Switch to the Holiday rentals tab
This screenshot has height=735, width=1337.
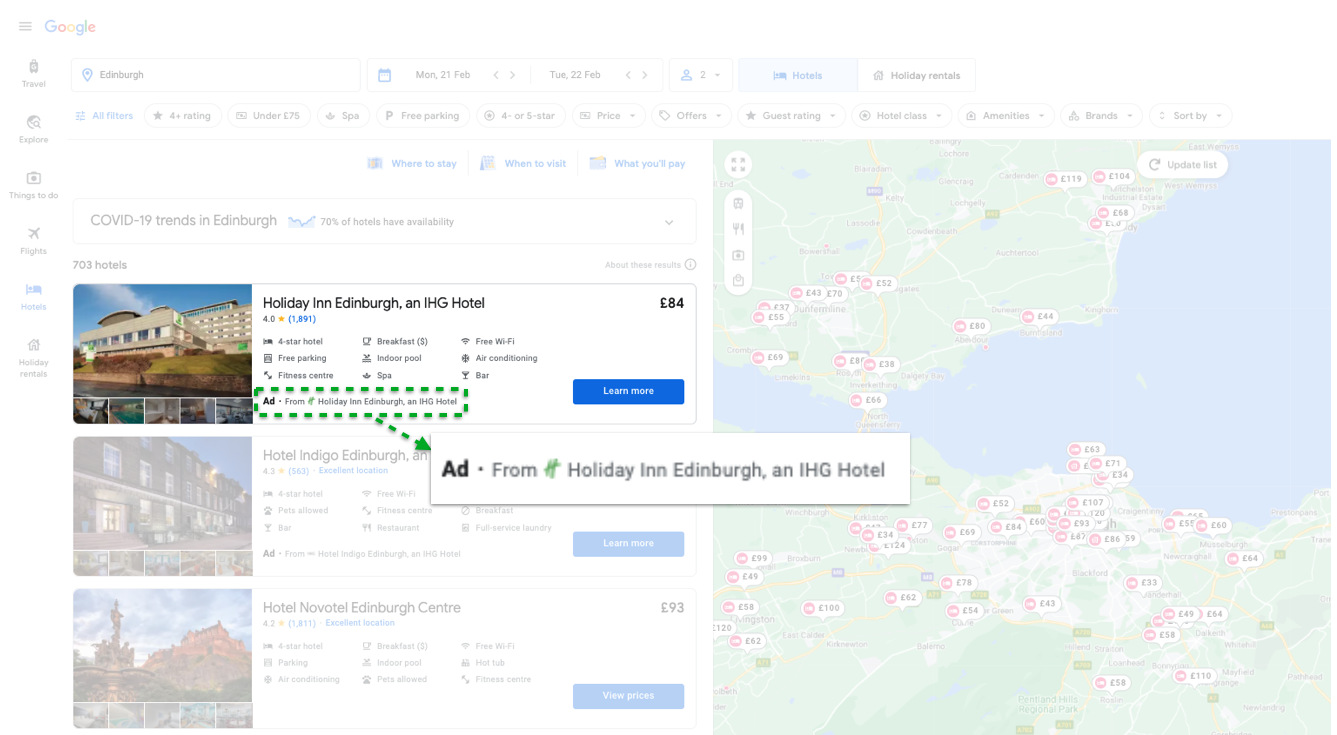(x=916, y=75)
